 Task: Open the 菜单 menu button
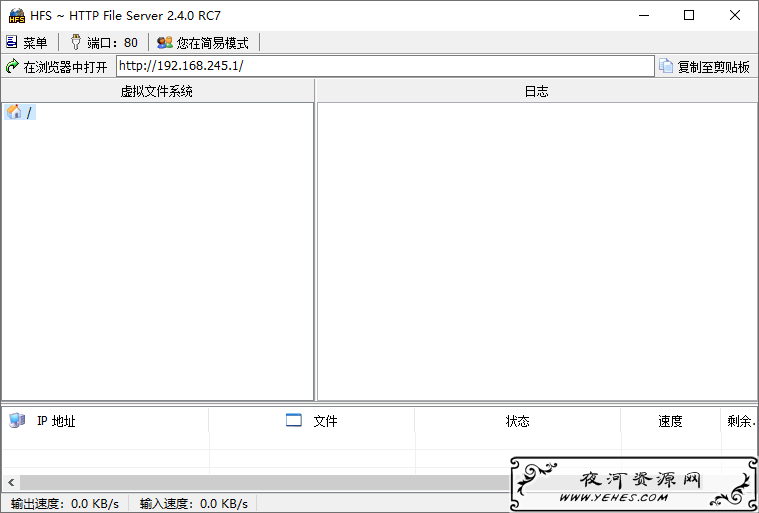(x=27, y=43)
